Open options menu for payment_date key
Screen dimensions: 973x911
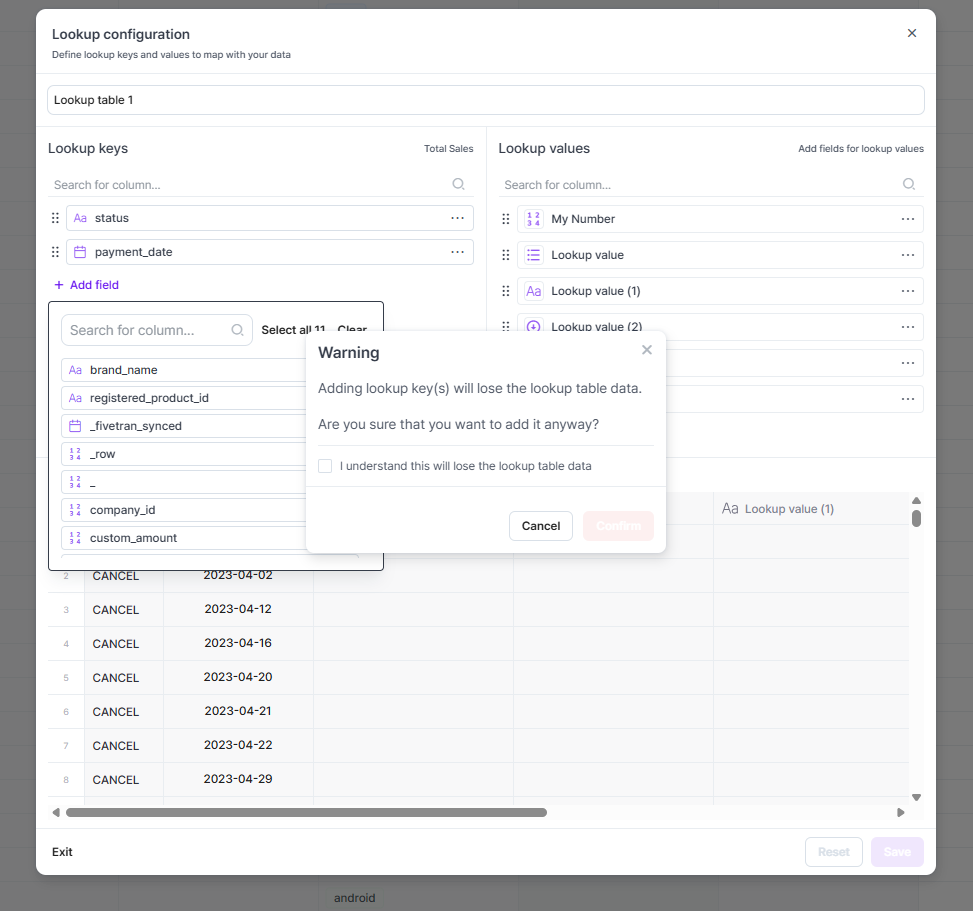[x=457, y=252]
